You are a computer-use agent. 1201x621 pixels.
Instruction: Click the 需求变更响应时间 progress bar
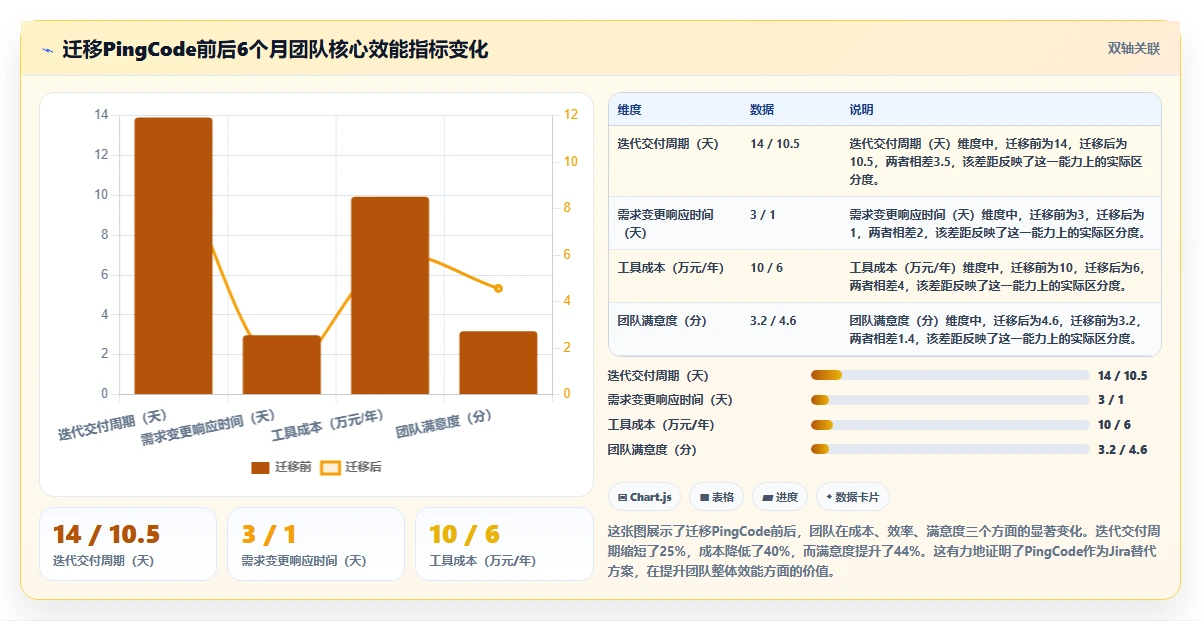coord(950,400)
